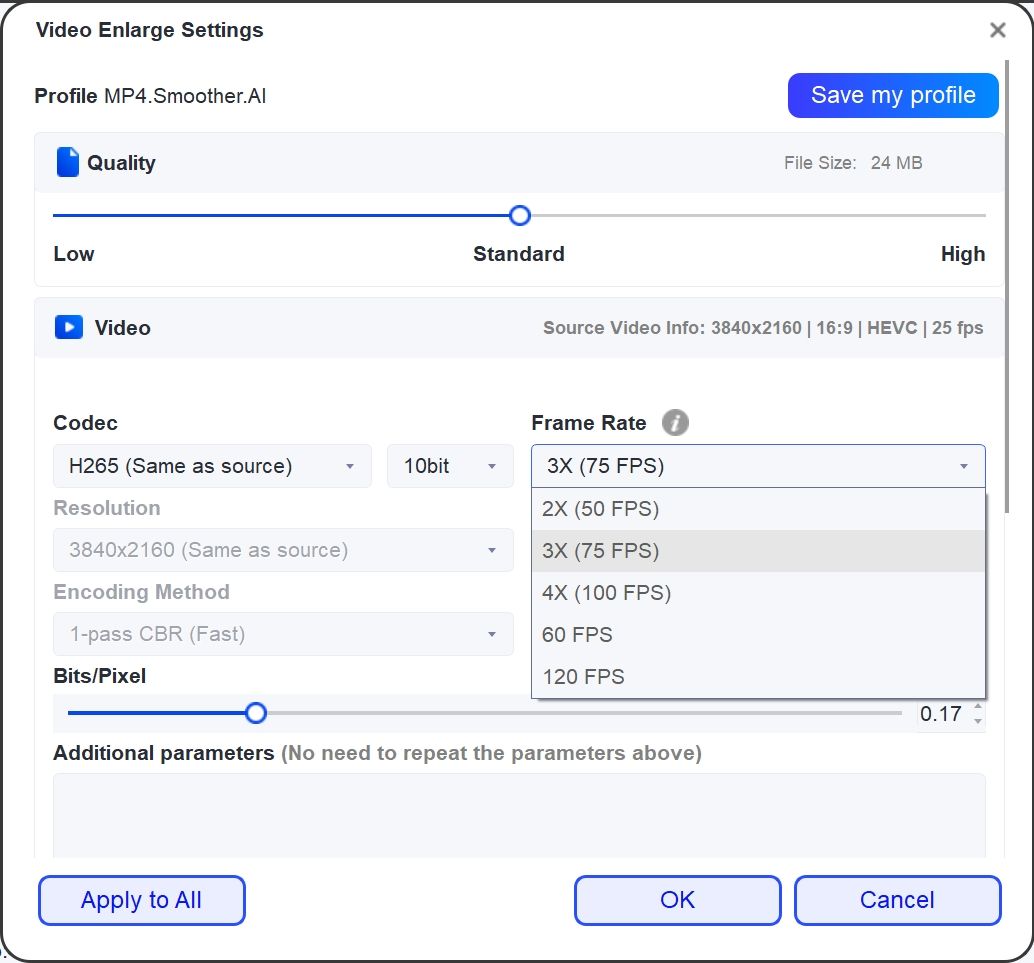Screen dimensions: 1034x963
Task: Click the dropdown arrow on Frame Rate selector
Action: (x=963, y=466)
